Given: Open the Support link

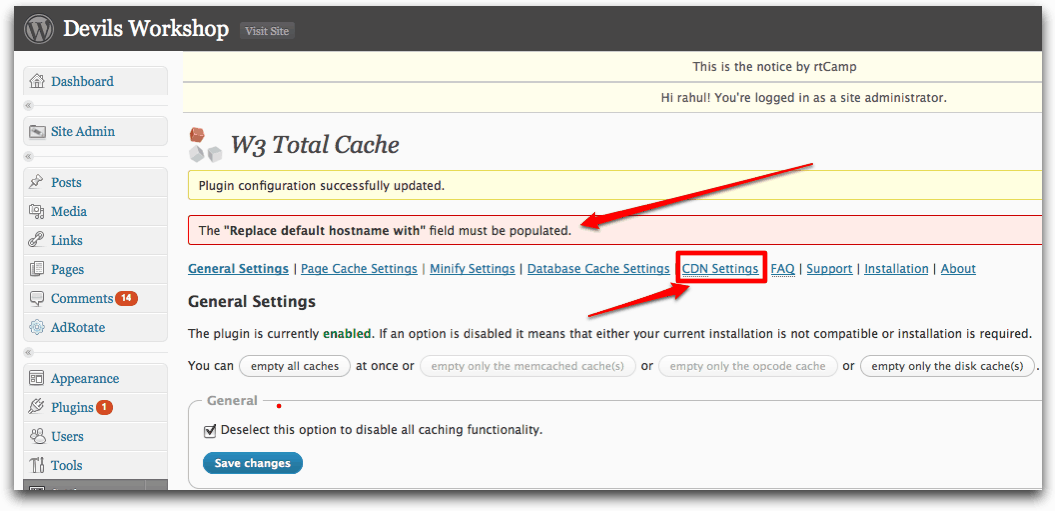Looking at the screenshot, I should click(x=829, y=269).
